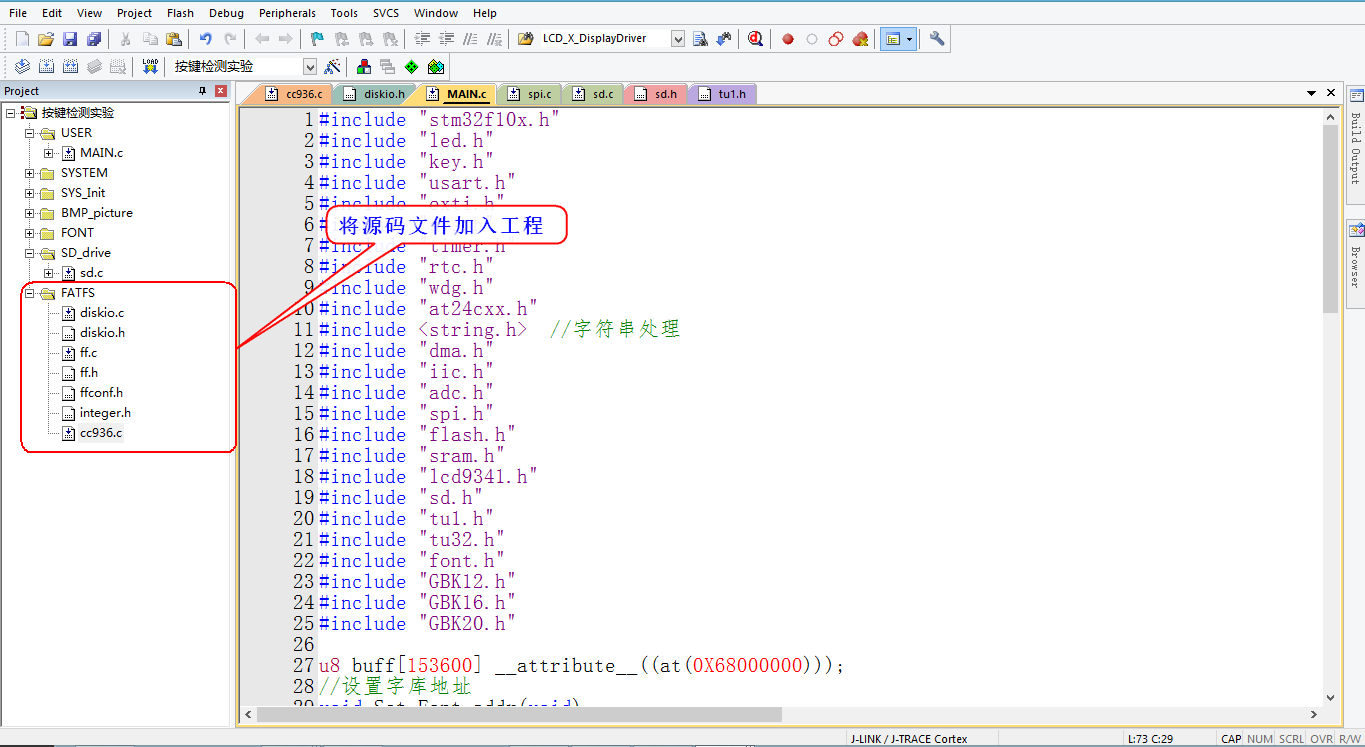Enable or disable a breakpoint with the hollow circle
This screenshot has width=1365, height=747.
point(812,38)
